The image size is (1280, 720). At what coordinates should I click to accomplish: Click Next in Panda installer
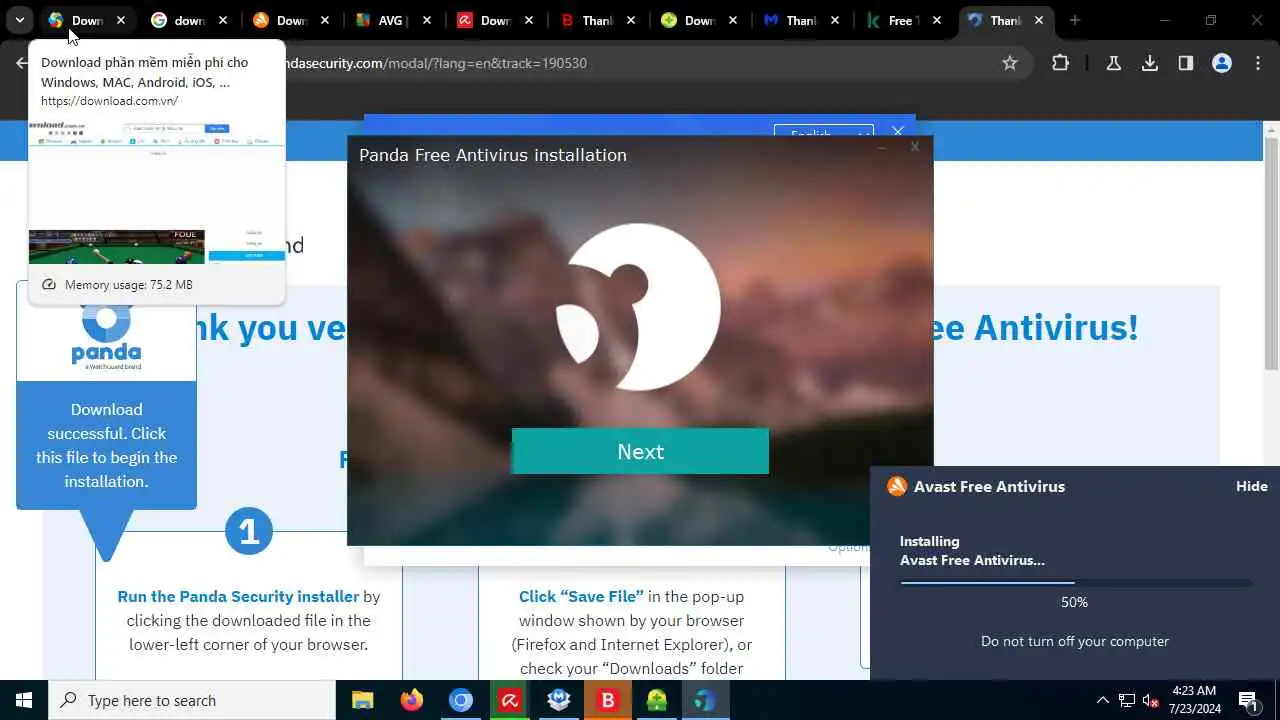[x=640, y=451]
